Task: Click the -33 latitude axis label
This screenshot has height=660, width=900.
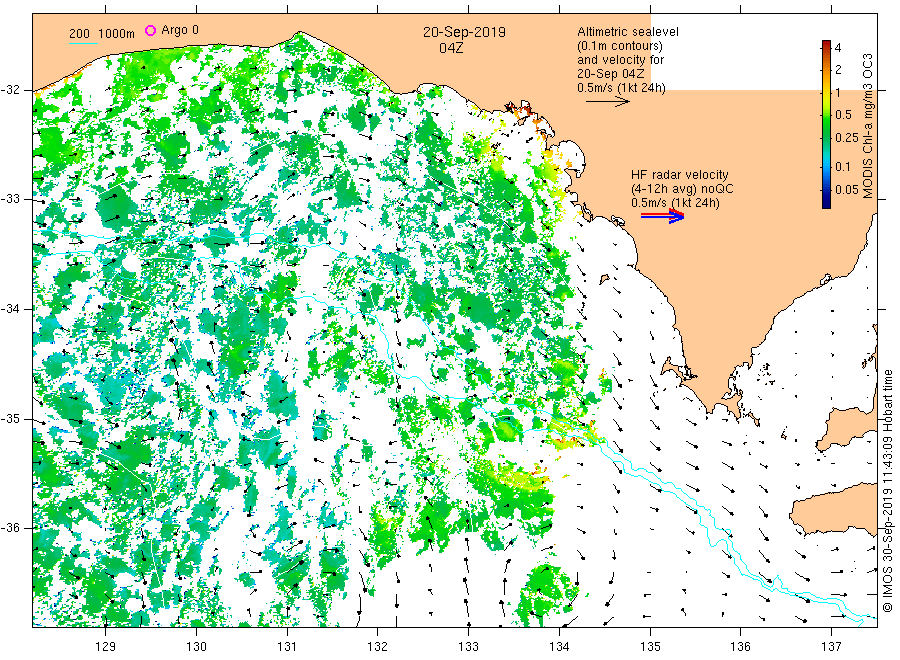Action: tap(10, 199)
